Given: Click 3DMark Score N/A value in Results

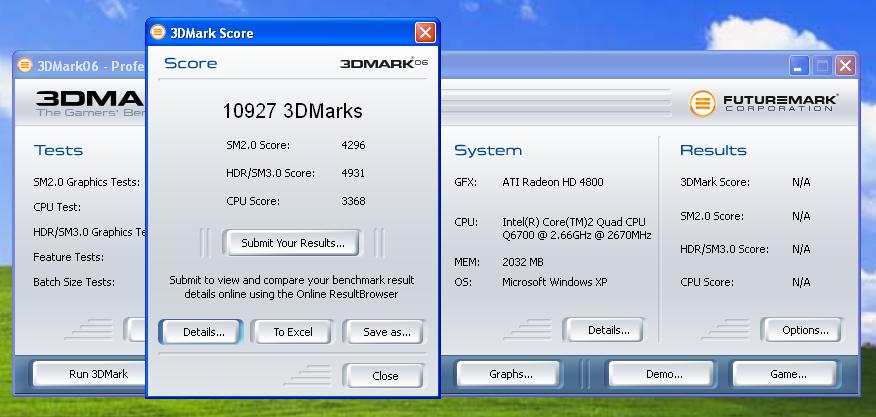Looking at the screenshot, I should point(801,182).
